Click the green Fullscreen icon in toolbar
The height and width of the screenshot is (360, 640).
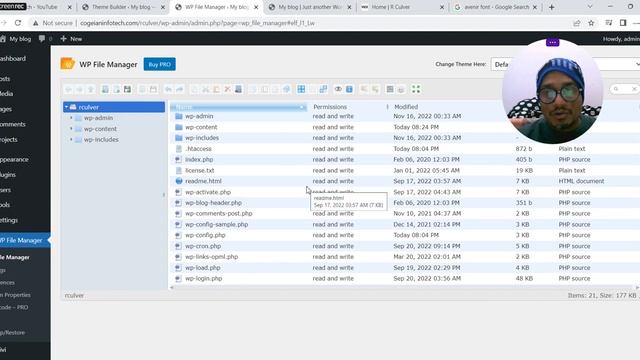pyautogui.click(x=416, y=89)
